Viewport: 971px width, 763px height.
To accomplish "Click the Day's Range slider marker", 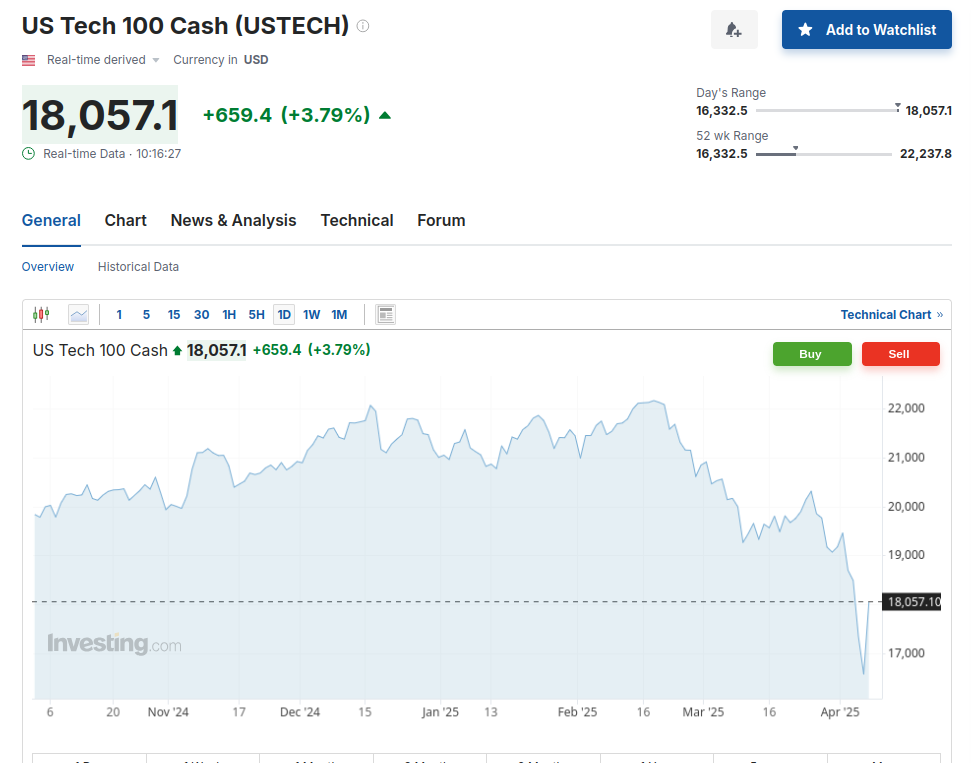I will click(x=897, y=108).
